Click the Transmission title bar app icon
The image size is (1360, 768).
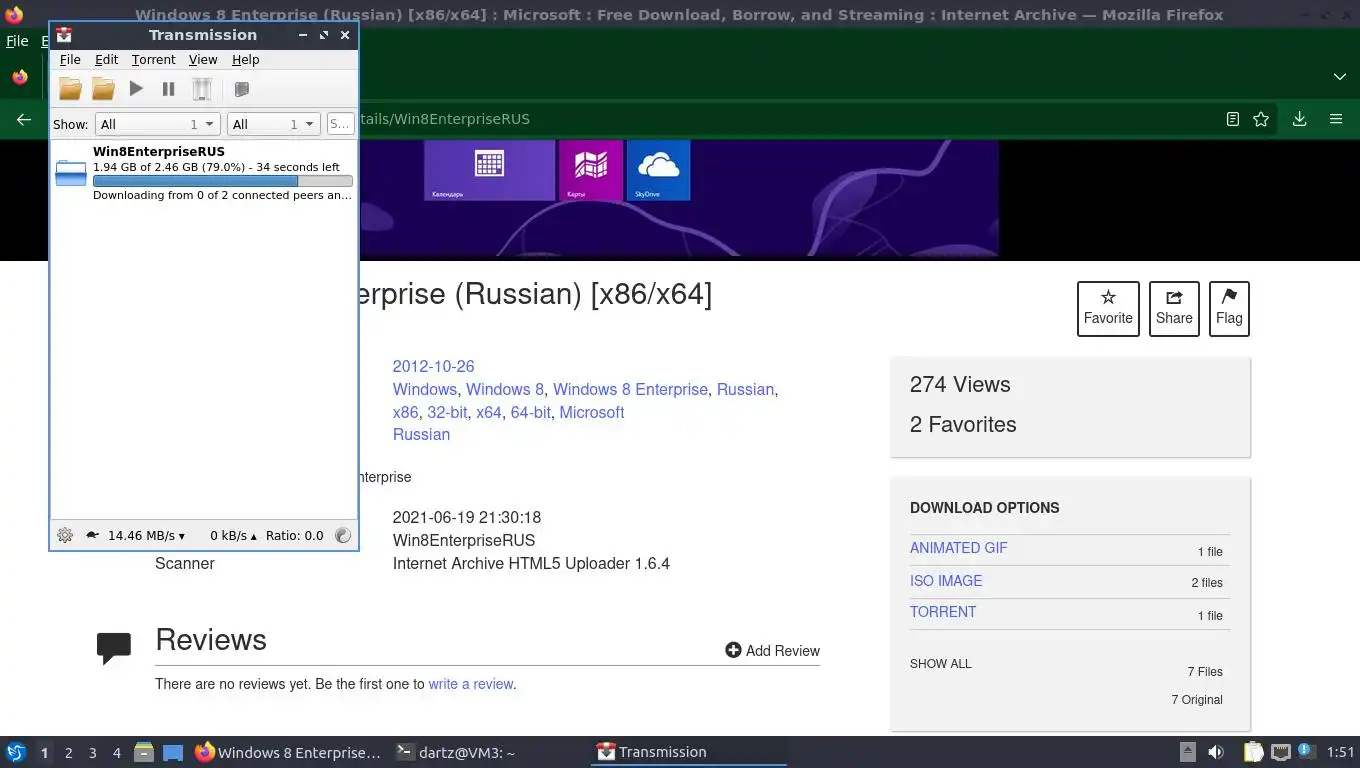pos(64,34)
